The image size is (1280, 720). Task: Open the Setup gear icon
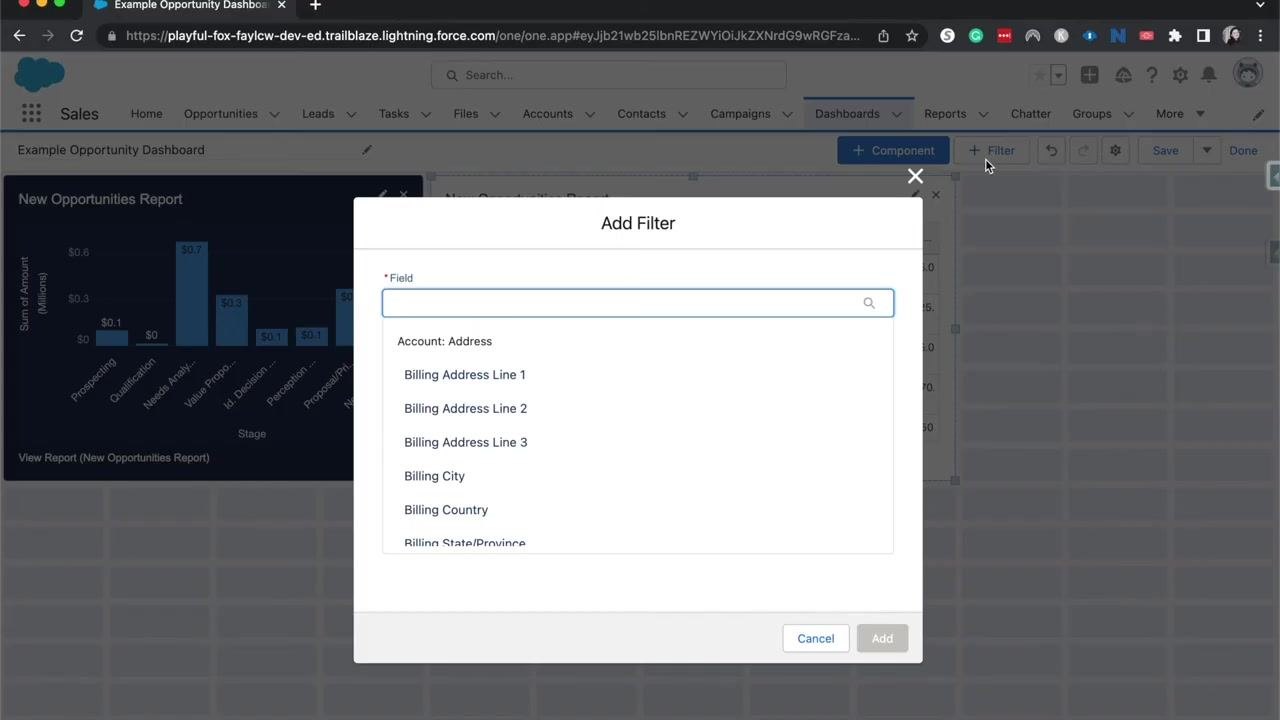(x=1180, y=75)
